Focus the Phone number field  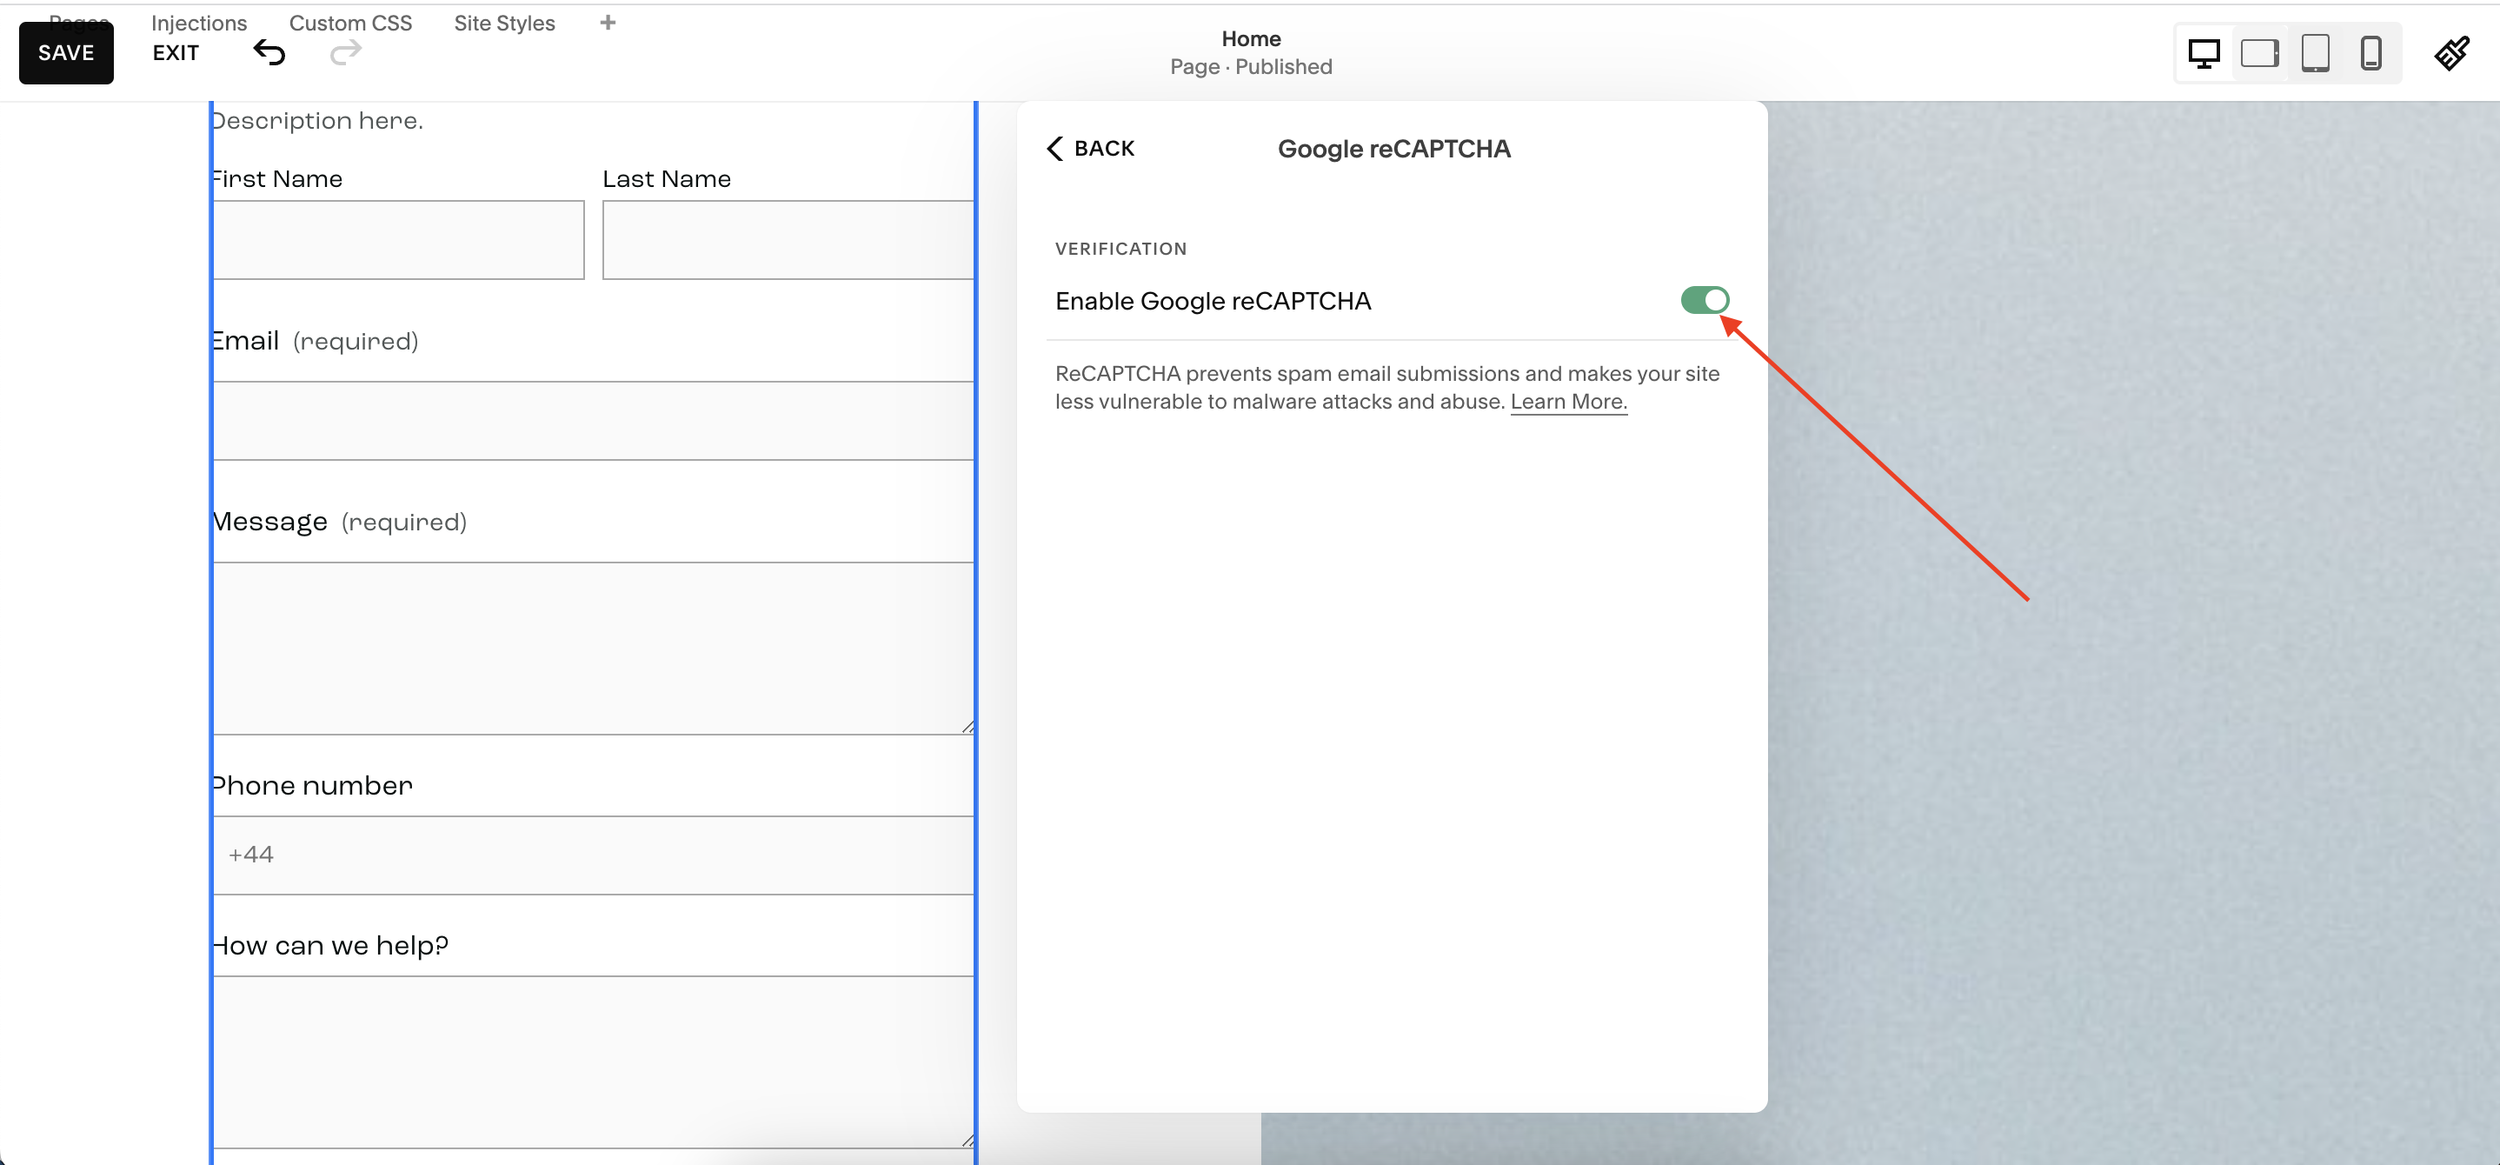coord(593,855)
